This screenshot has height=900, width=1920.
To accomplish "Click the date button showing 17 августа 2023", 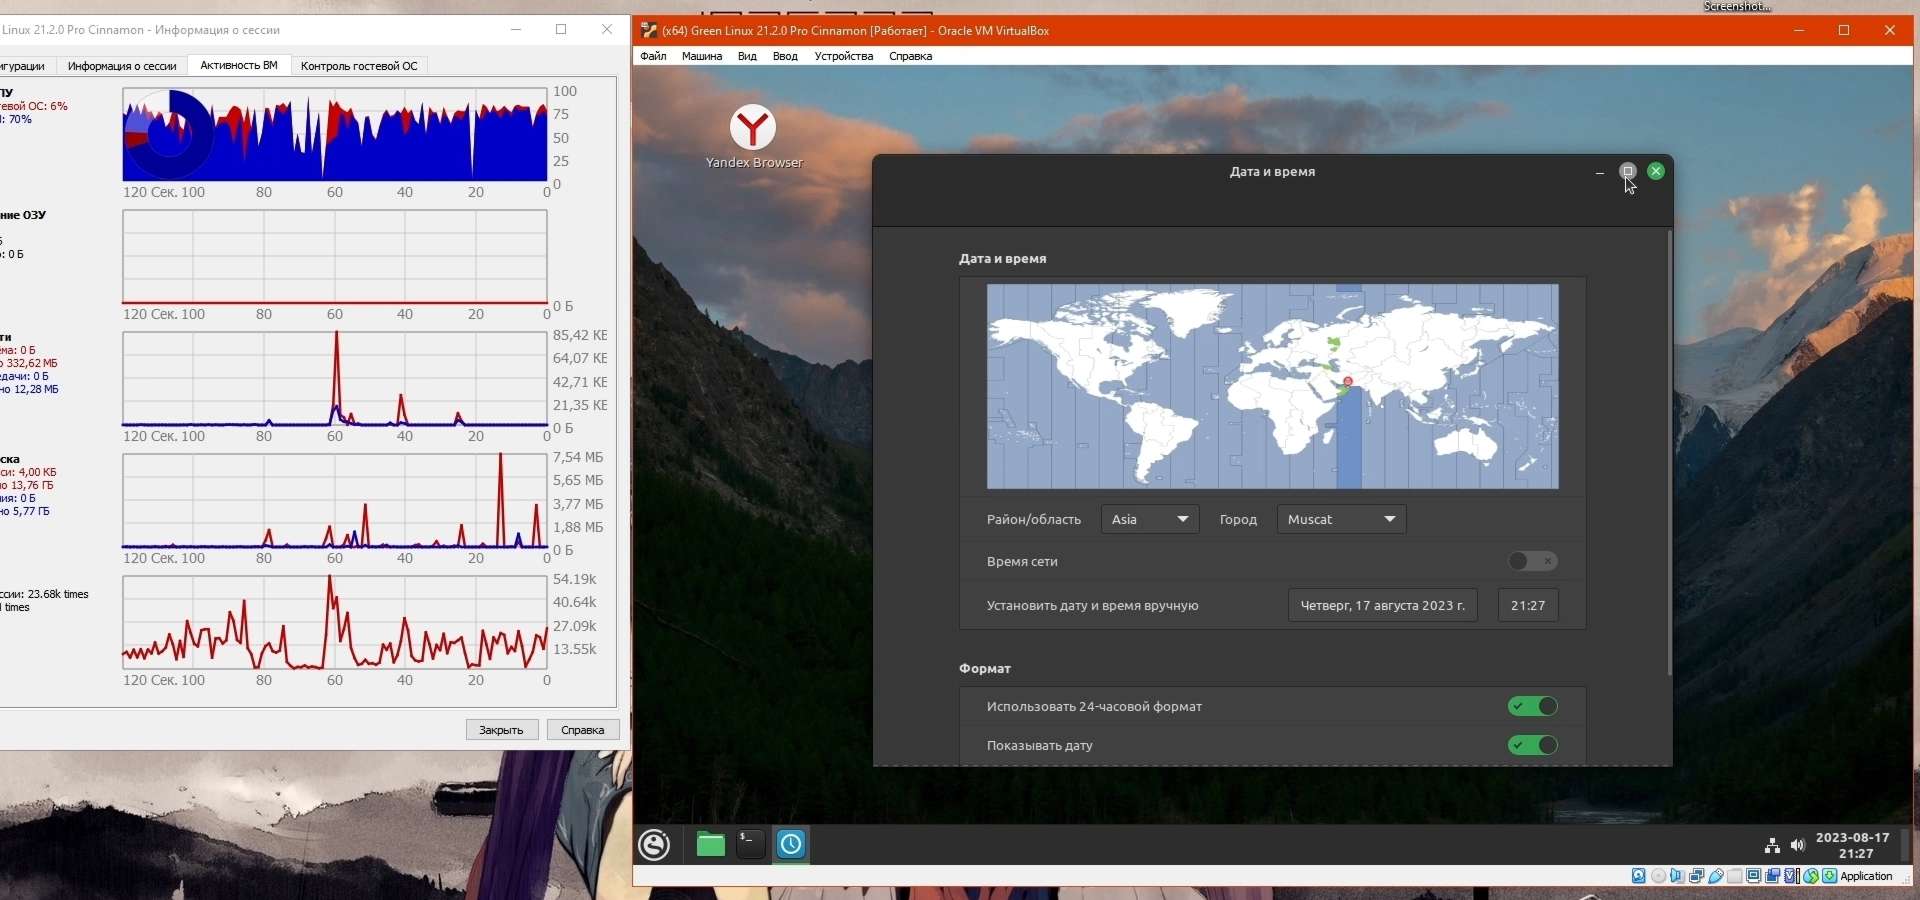I will pyautogui.click(x=1383, y=605).
